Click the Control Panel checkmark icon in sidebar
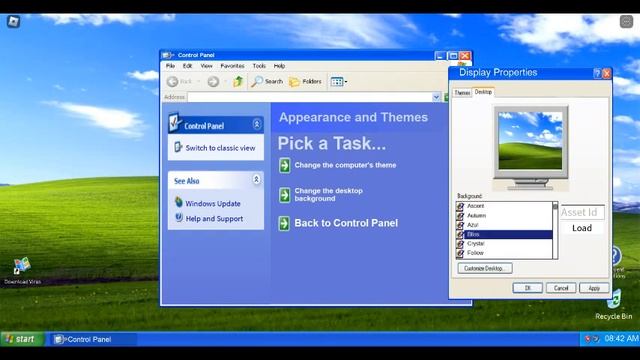Screen dimensions: 640x360 click(x=174, y=122)
